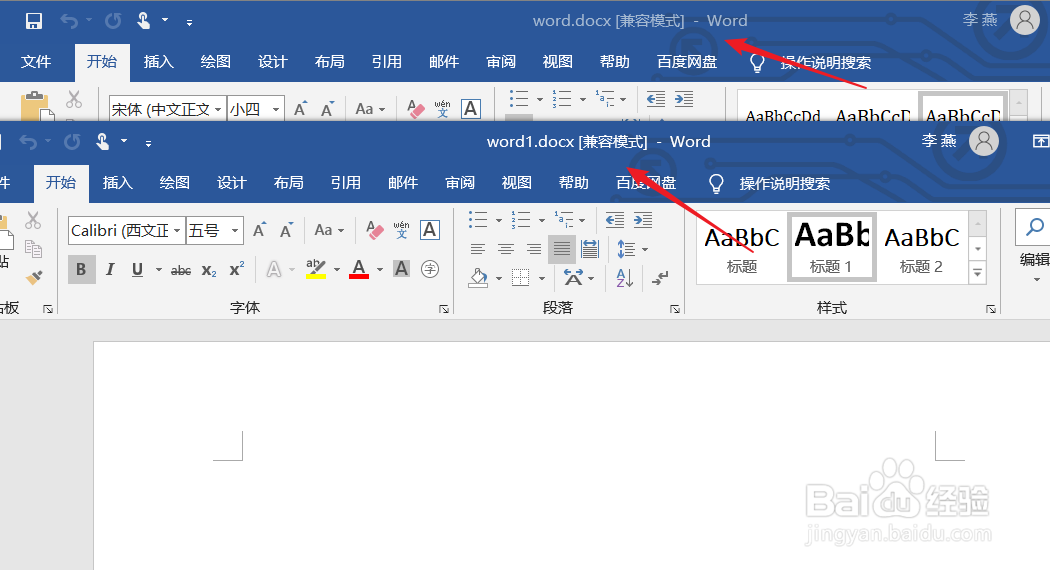Click Cut scissors in word1.docx window

click(33, 220)
